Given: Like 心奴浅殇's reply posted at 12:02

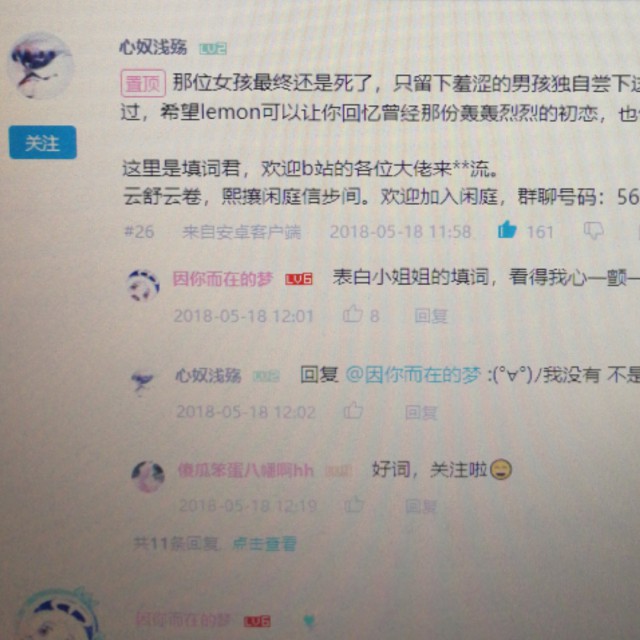Looking at the screenshot, I should pos(353,411).
